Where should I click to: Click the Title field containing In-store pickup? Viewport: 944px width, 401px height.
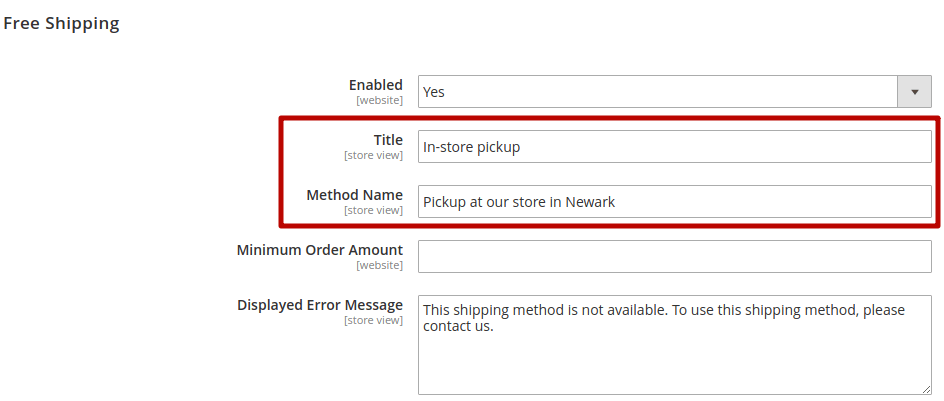pyautogui.click(x=674, y=147)
